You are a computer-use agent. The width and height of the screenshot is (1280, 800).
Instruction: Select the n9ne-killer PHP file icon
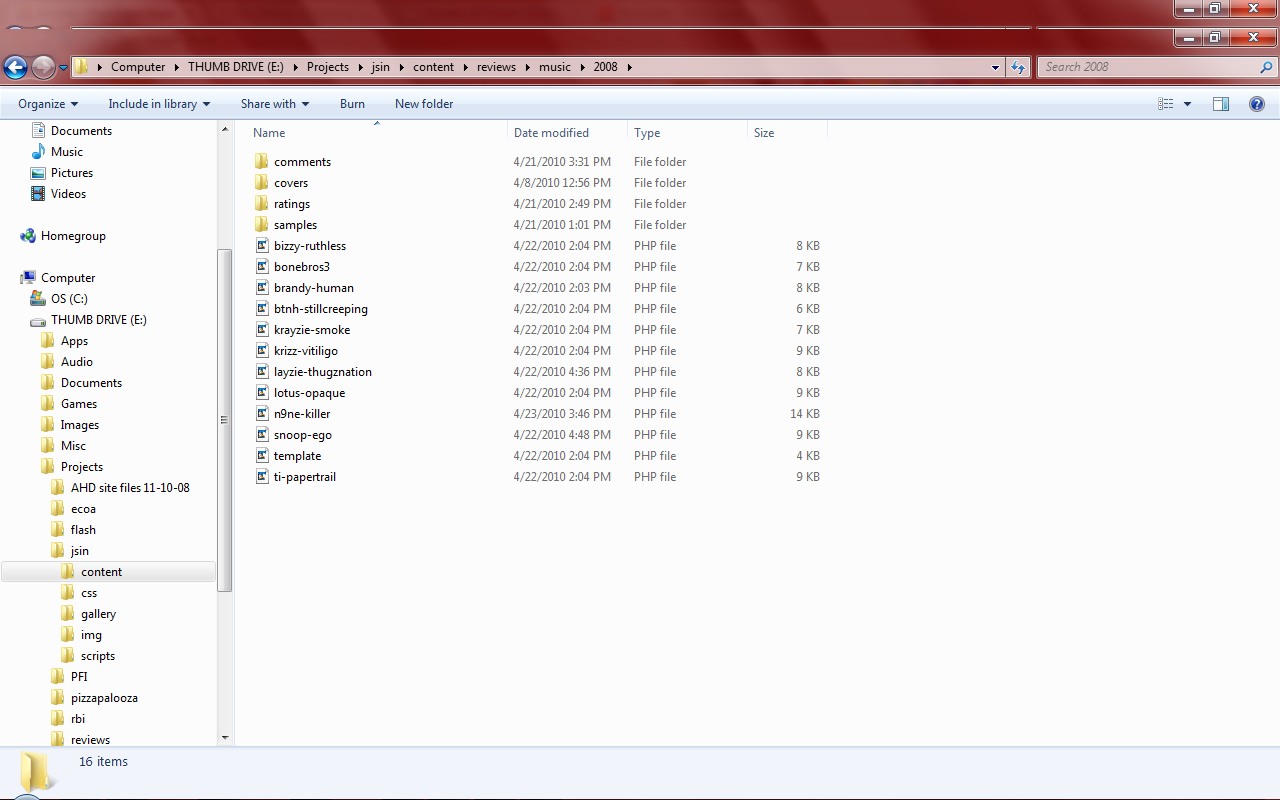(x=262, y=414)
